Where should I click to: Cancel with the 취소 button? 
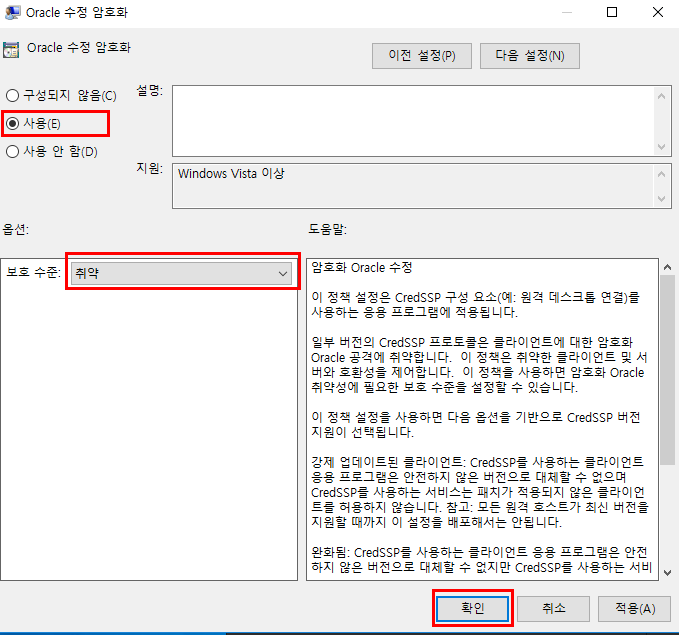[553, 609]
